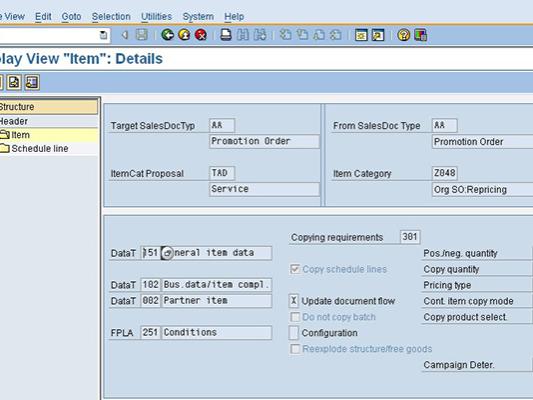Click the Find Next binoculars icon

tap(260, 35)
